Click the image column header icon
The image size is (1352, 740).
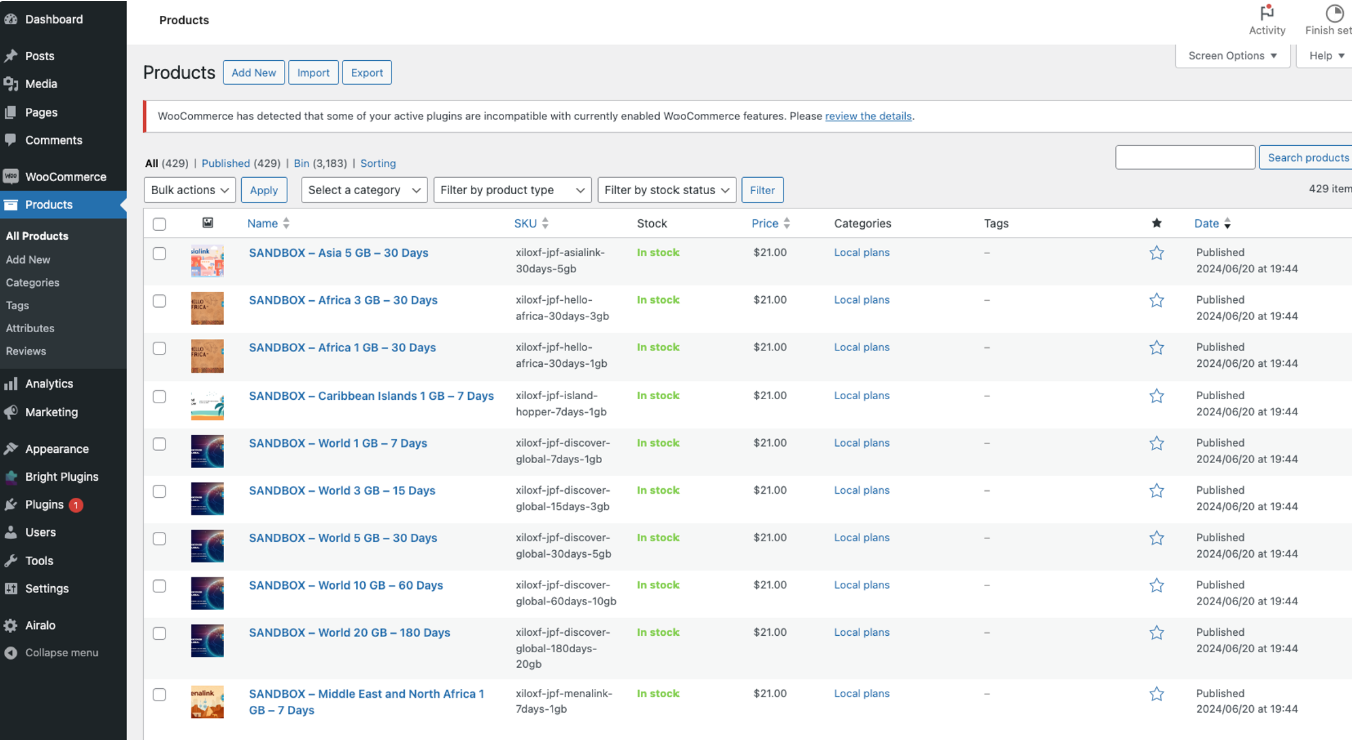pyautogui.click(x=207, y=223)
